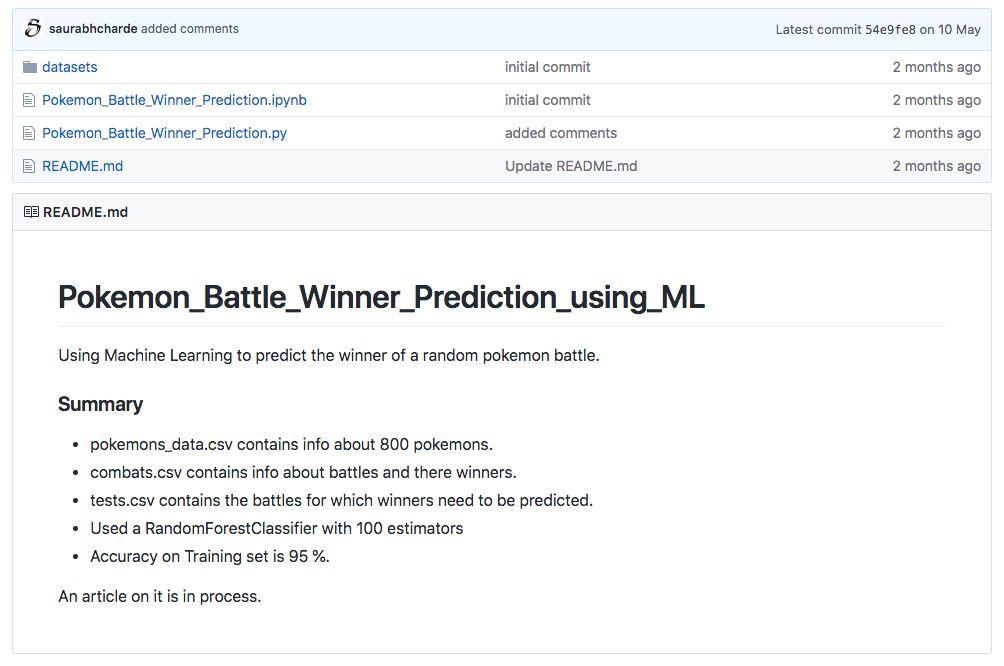Click the README book icon in header

(31, 212)
